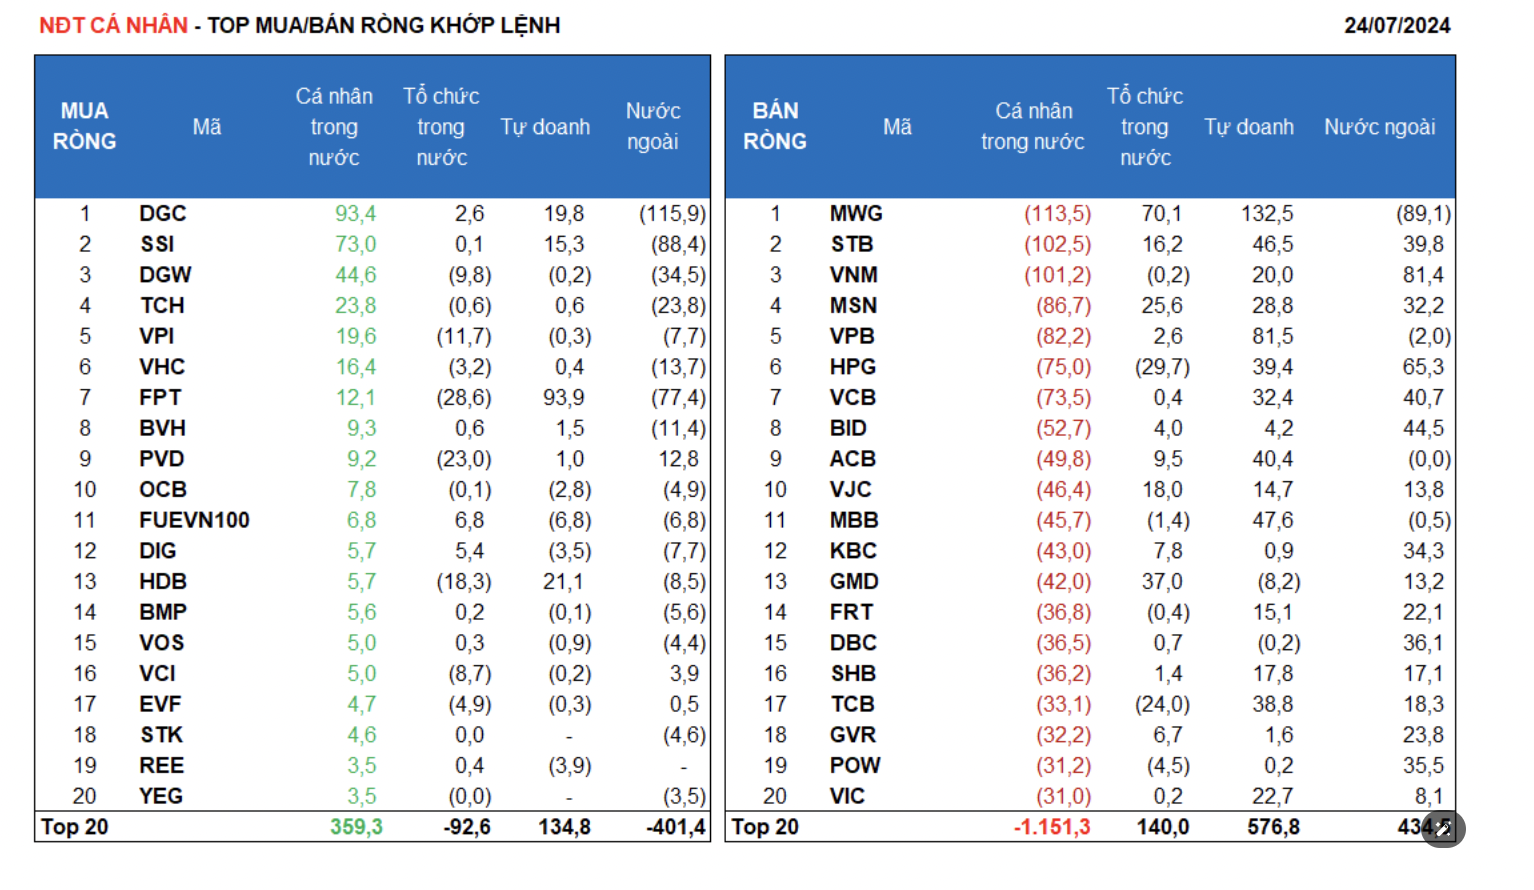Click MWG Tự doanh value 132,5

(x=1267, y=214)
